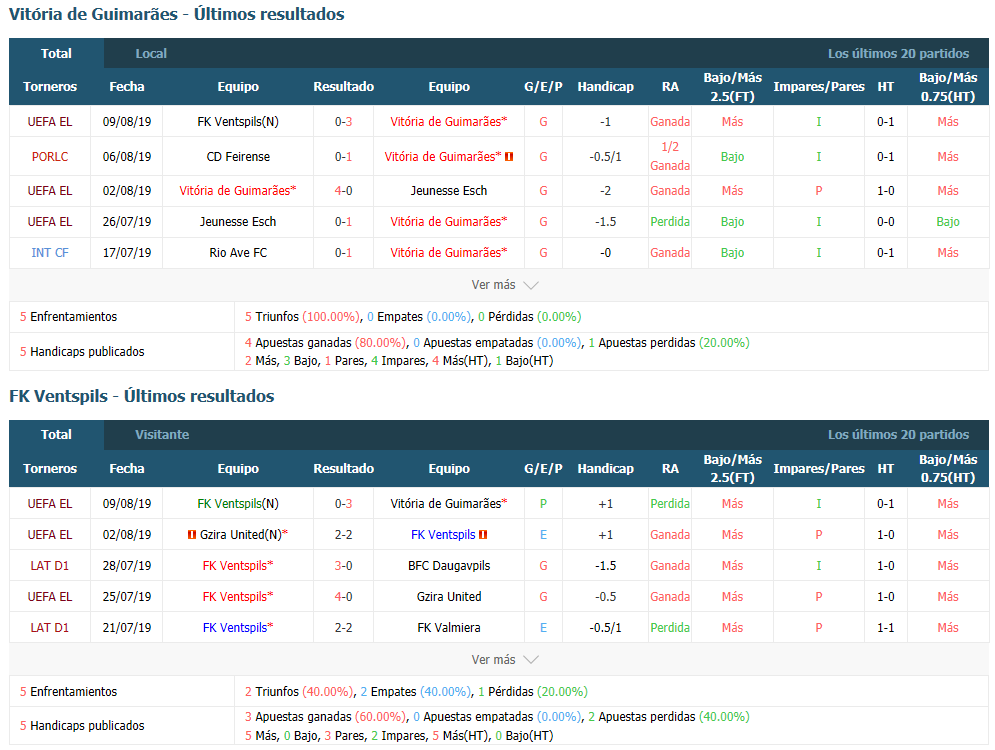Viewport: 995px width, 750px height.
Task: Click the 4-0 result against Jeunesse Esch
Action: [x=343, y=190]
